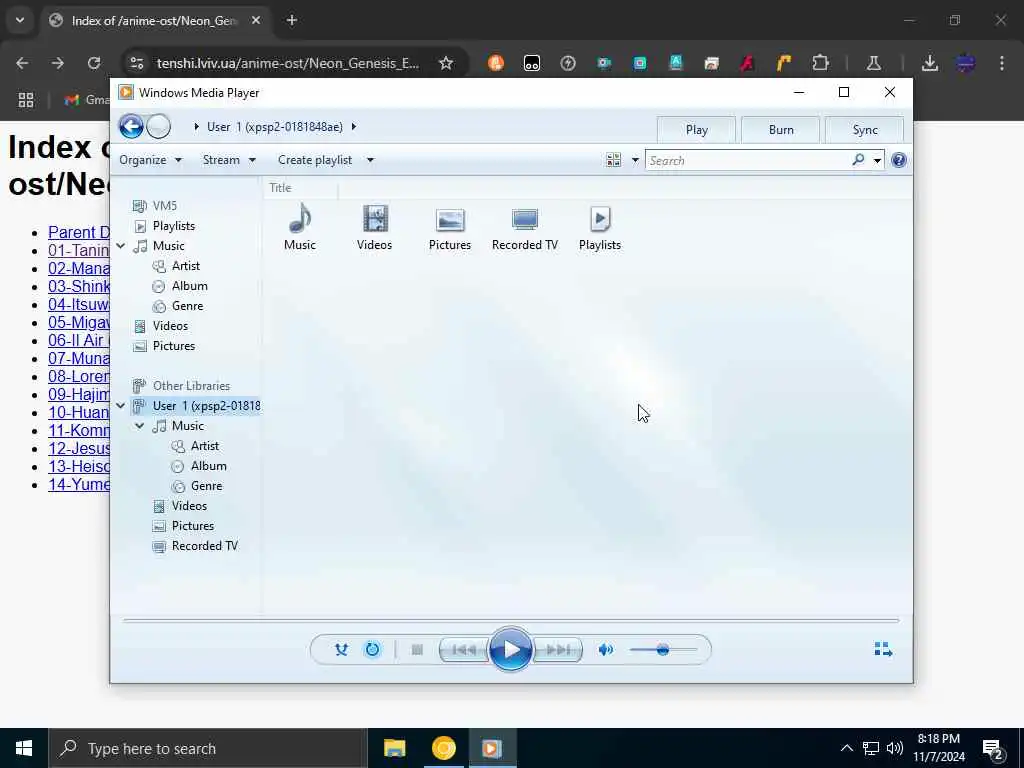Image resolution: width=1024 pixels, height=768 pixels.
Task: Click the view options icon
Action: click(x=613, y=160)
